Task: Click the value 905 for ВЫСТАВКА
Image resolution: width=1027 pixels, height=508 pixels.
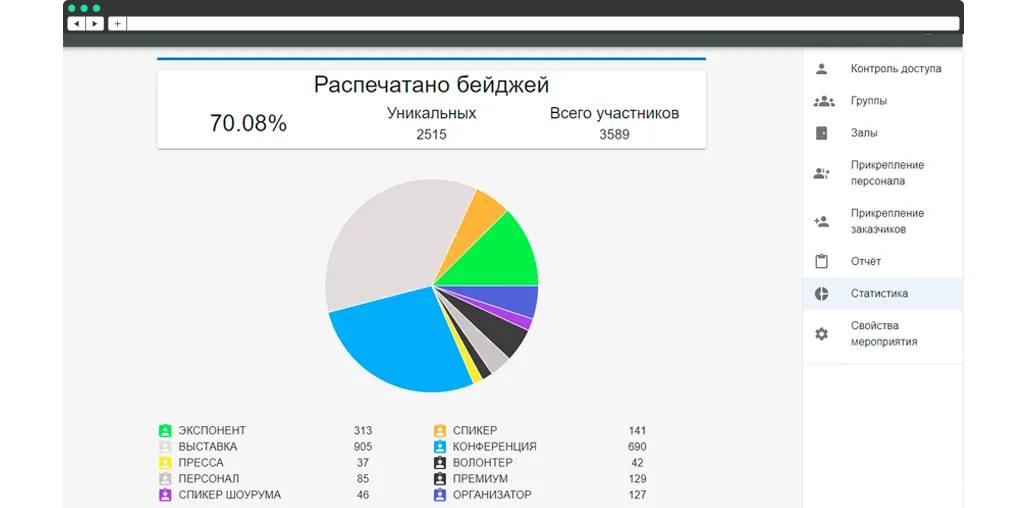Action: click(363, 447)
